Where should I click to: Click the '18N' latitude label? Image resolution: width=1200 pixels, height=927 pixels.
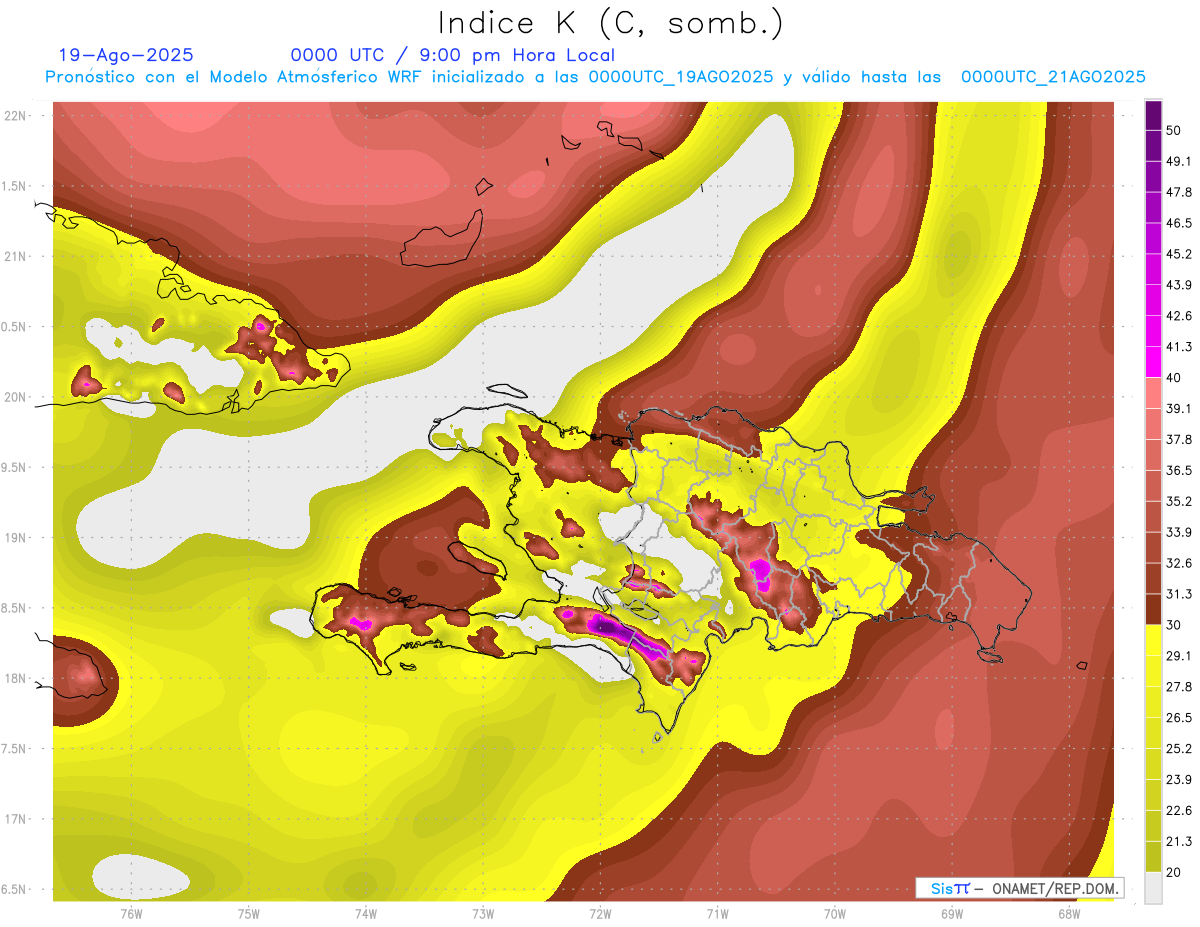tap(16, 678)
